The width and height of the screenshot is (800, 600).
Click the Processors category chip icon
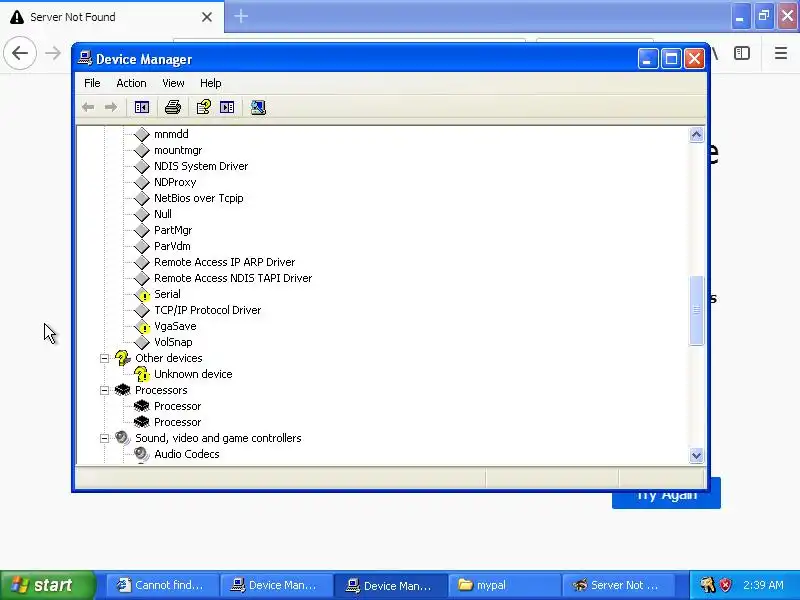[122, 390]
